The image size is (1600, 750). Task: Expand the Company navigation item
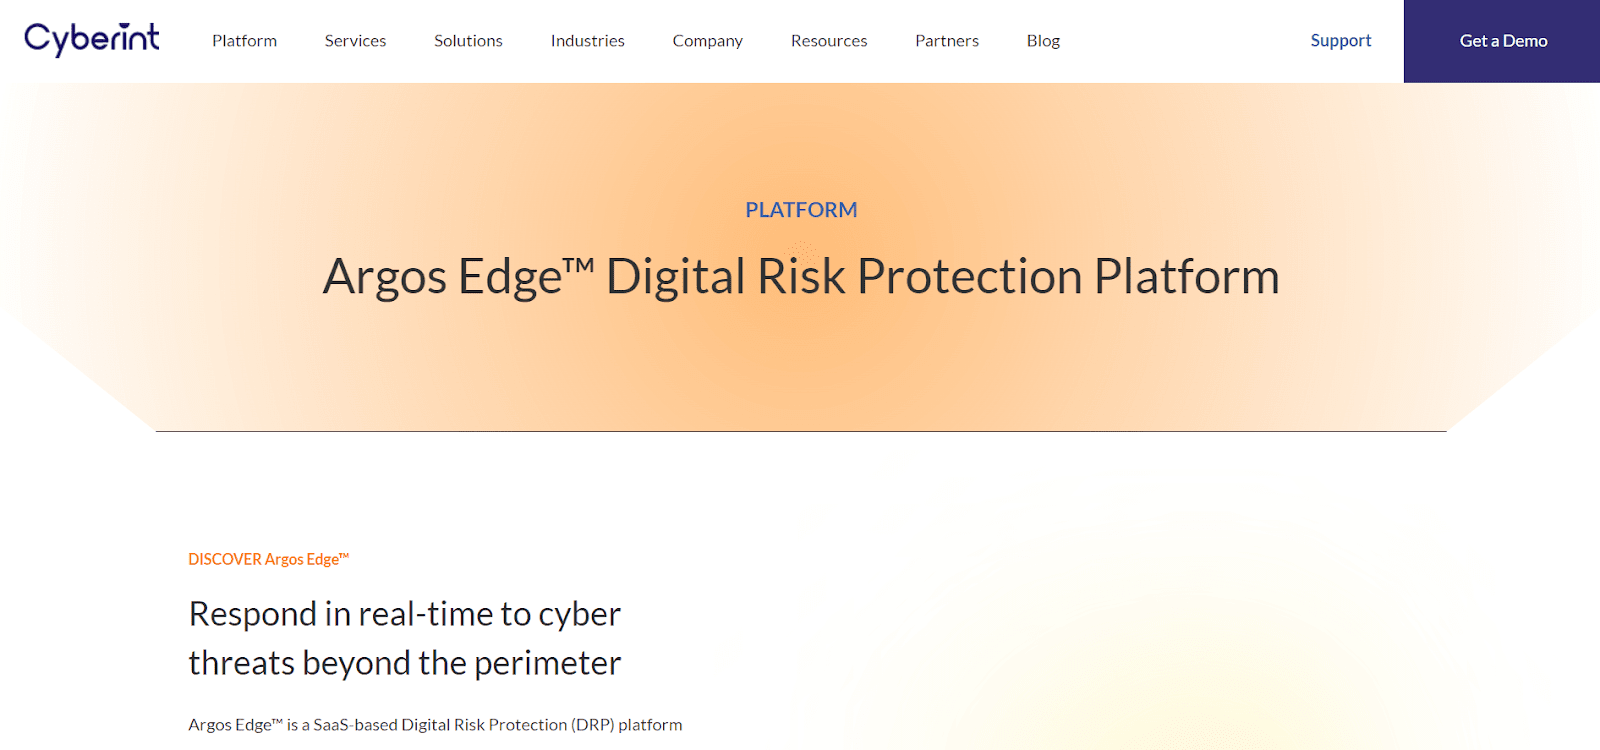(707, 41)
